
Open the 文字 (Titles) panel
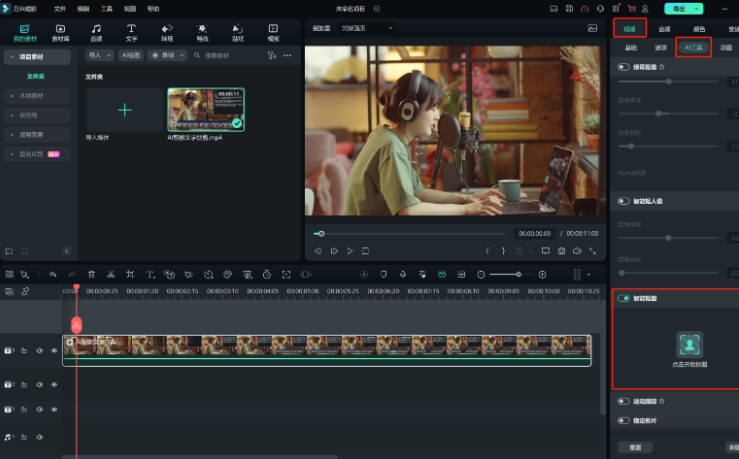pos(131,32)
